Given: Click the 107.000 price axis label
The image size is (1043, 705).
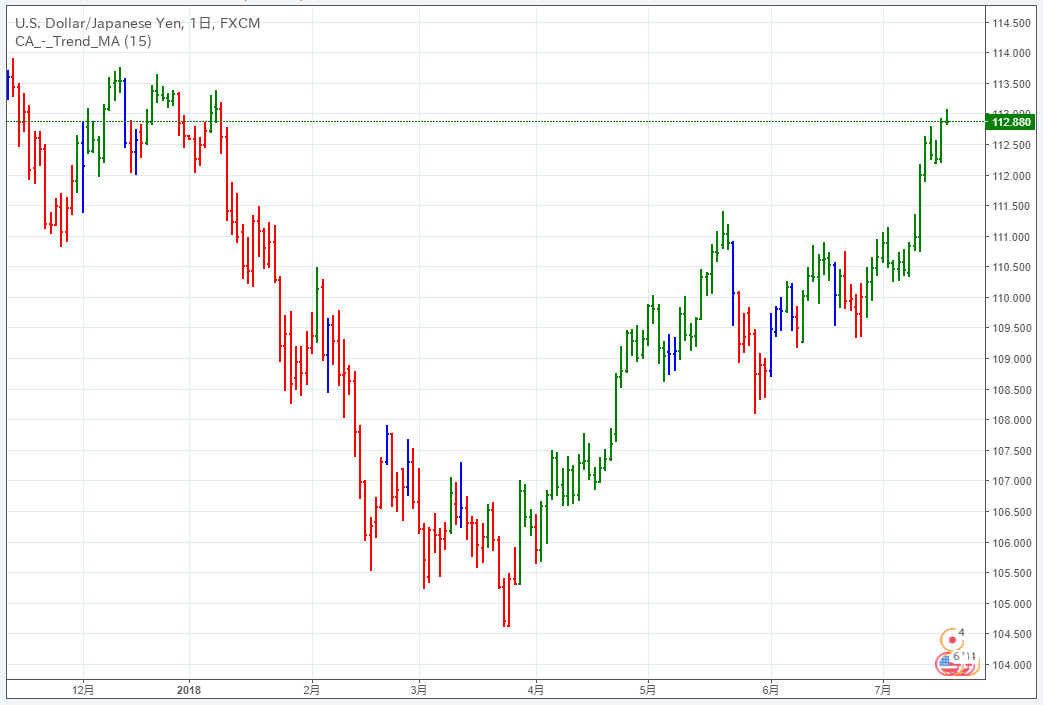Looking at the screenshot, I should [1011, 481].
